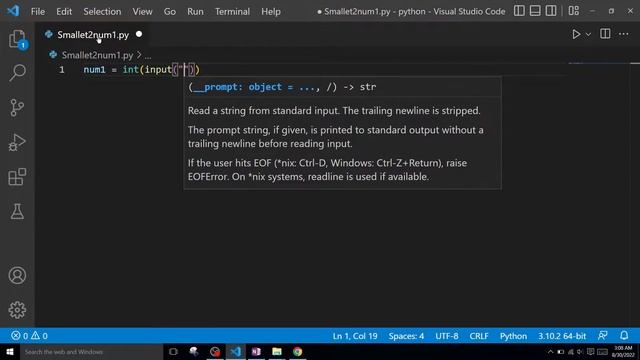Open the volume icon in the tray
Image resolution: width=640 pixels, height=360 pixels.
point(580,352)
